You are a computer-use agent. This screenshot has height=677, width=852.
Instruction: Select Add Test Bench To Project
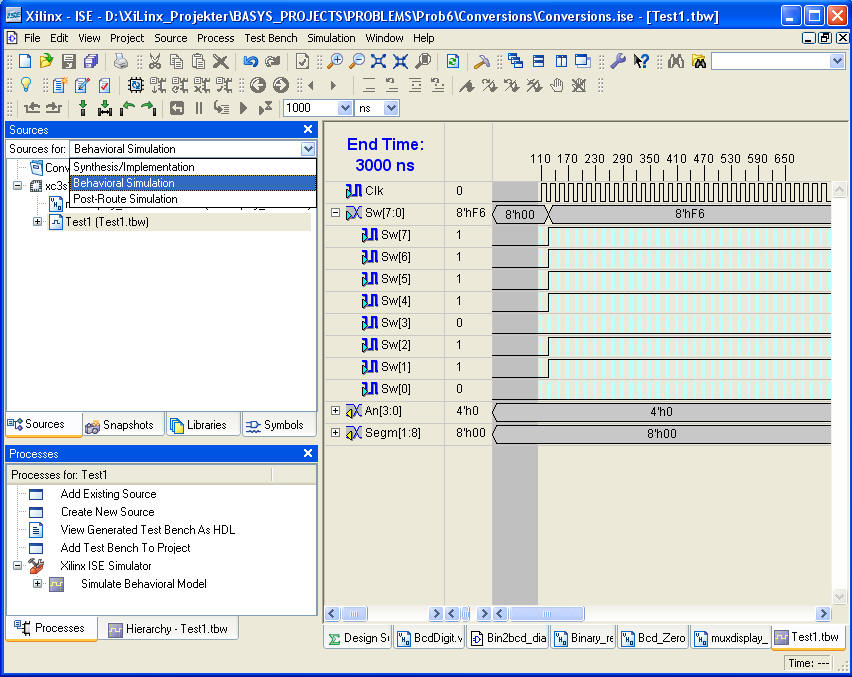[x=126, y=548]
